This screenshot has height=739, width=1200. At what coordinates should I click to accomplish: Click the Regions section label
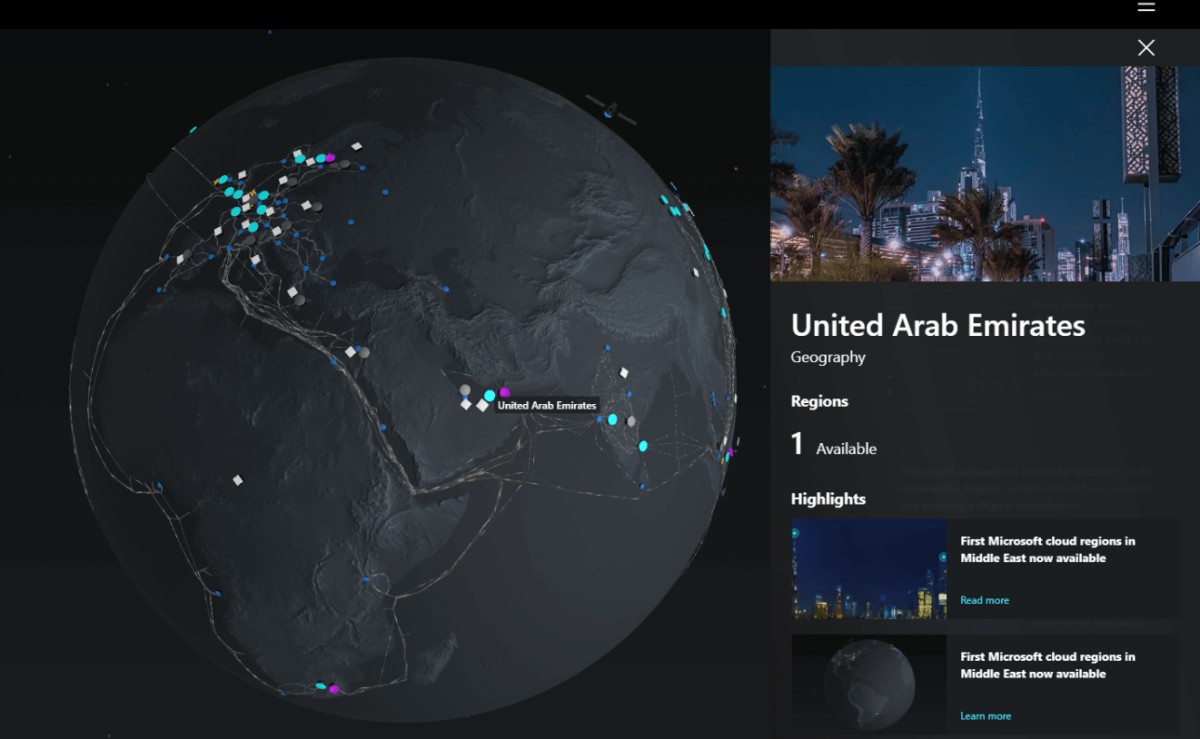coord(819,401)
